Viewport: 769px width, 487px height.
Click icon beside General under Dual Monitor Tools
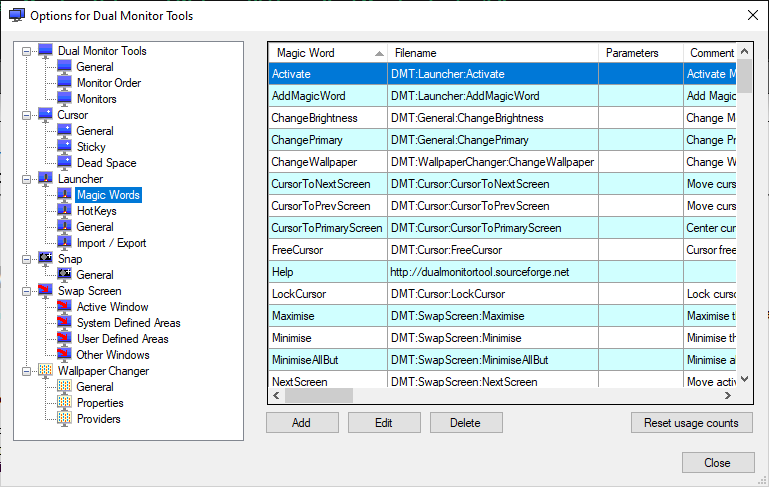tap(64, 67)
